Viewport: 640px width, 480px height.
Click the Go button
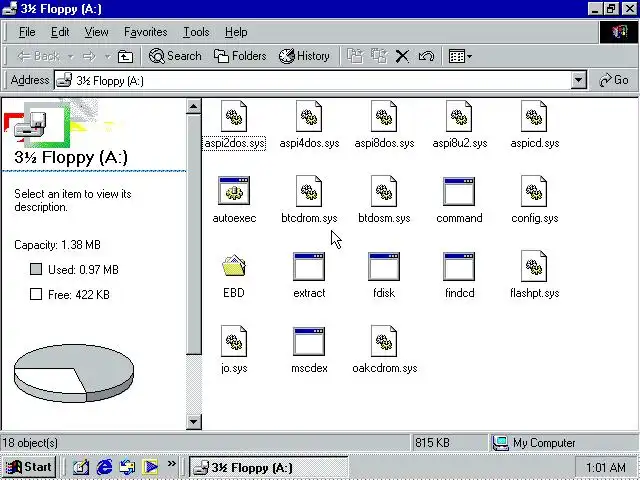pos(614,80)
